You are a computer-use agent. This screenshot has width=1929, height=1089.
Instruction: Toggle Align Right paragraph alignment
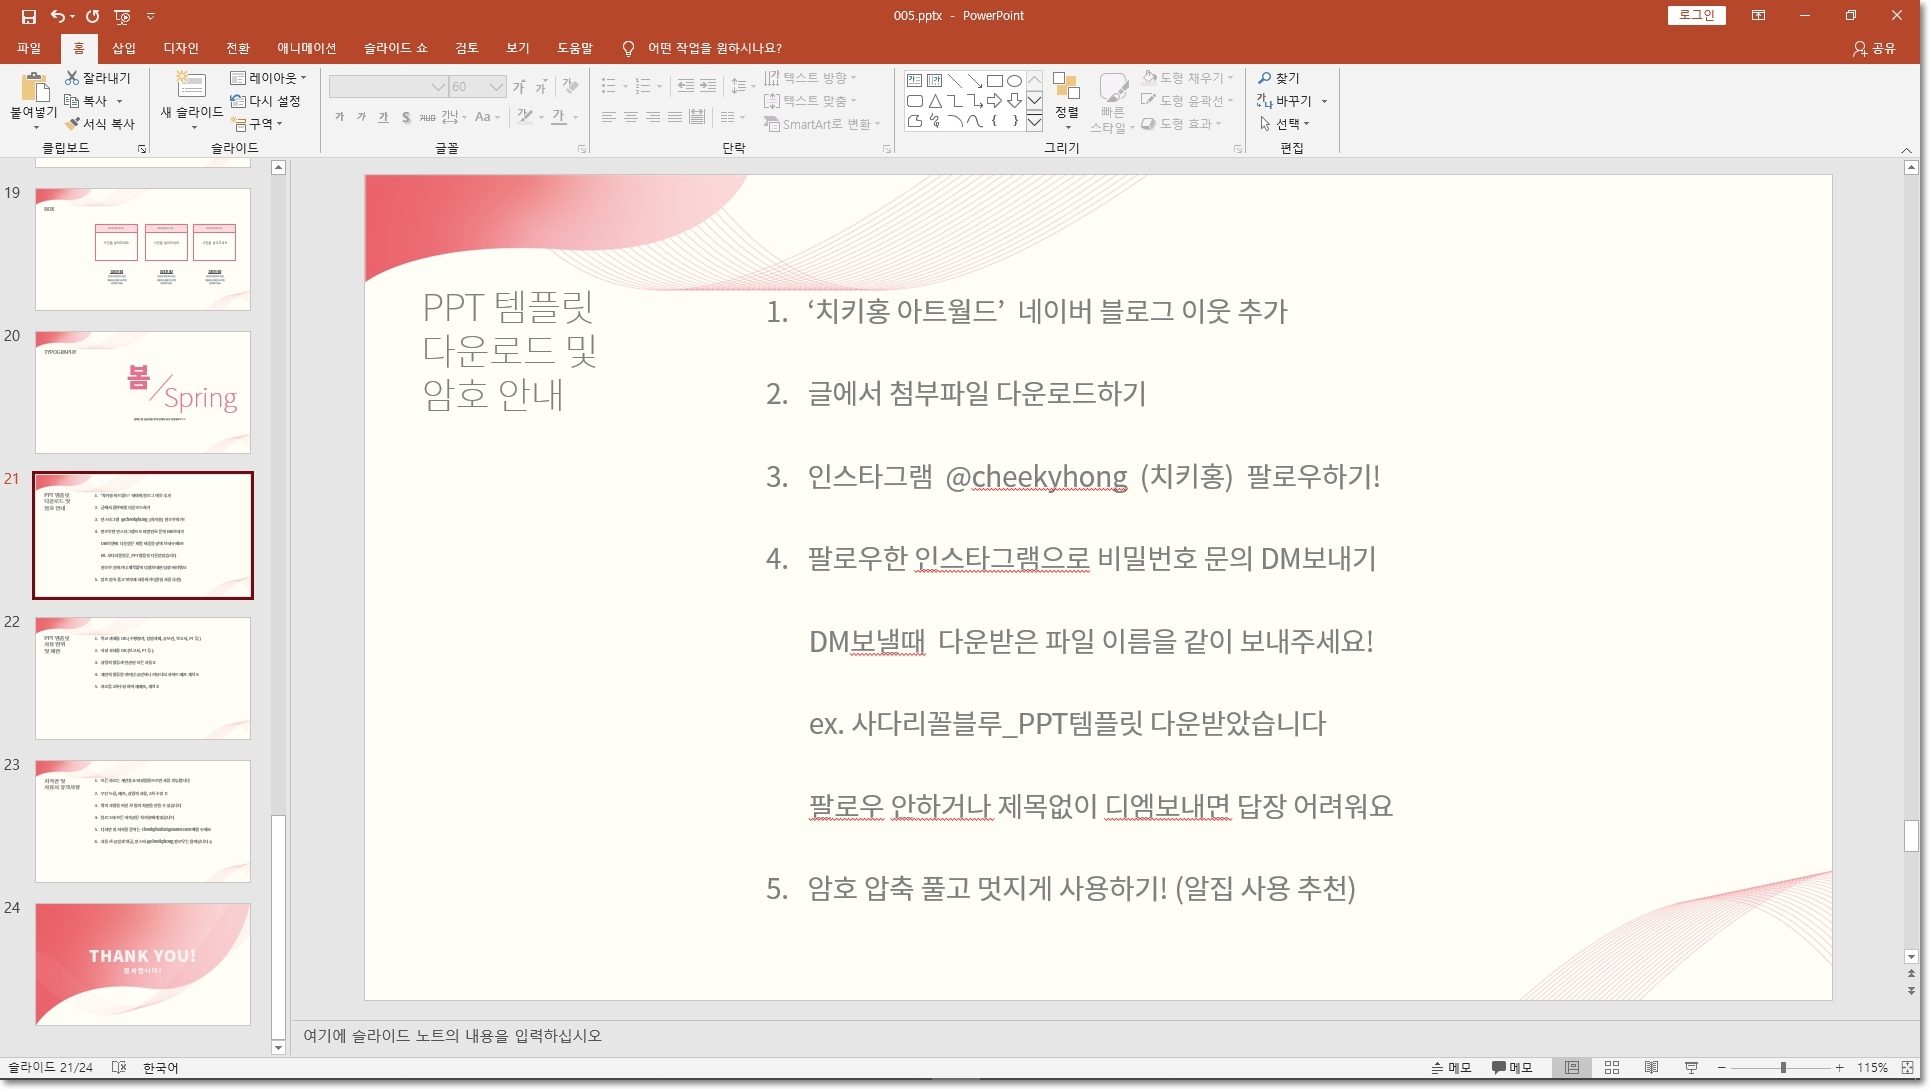[x=653, y=118]
